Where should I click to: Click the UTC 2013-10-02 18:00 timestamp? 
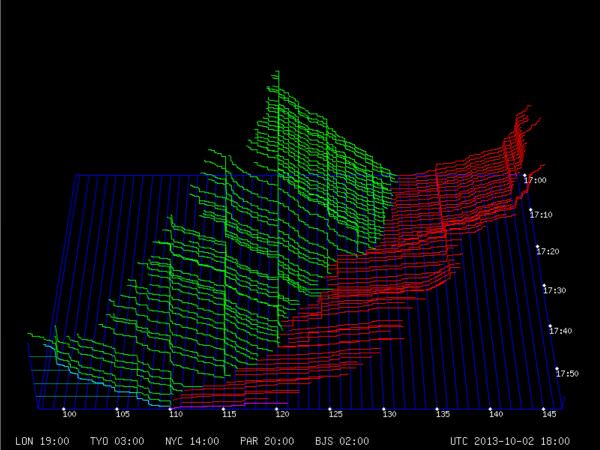click(510, 441)
